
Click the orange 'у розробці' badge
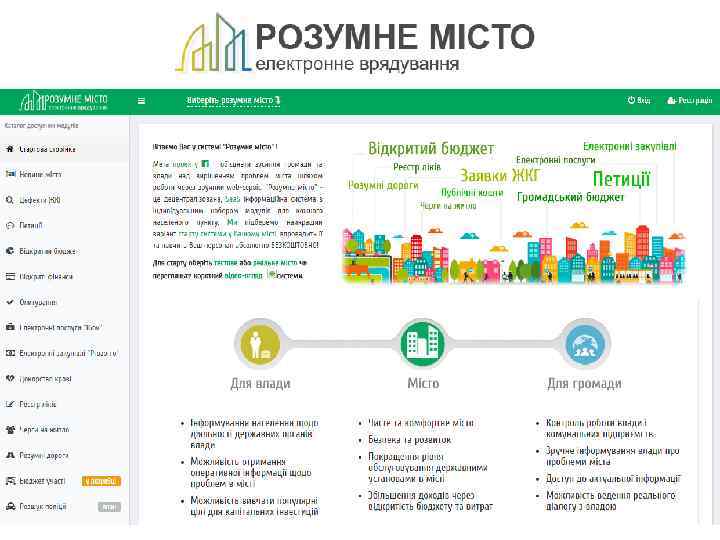coord(101,481)
